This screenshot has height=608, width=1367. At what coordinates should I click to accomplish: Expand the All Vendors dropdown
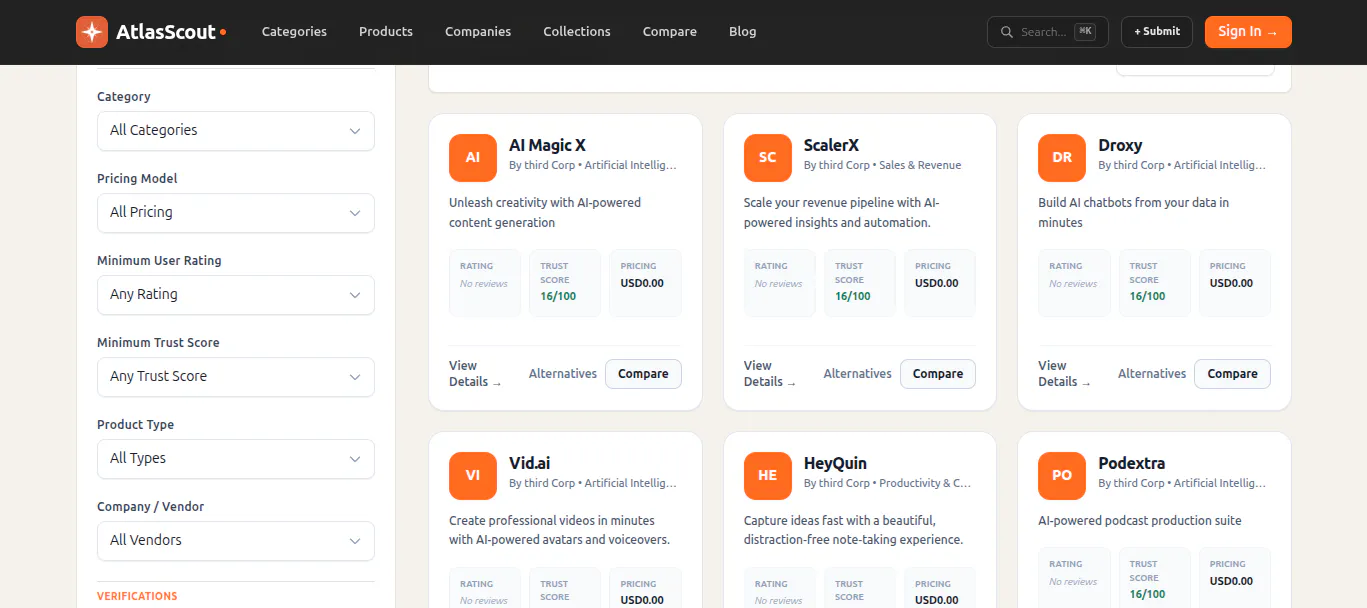coord(236,541)
